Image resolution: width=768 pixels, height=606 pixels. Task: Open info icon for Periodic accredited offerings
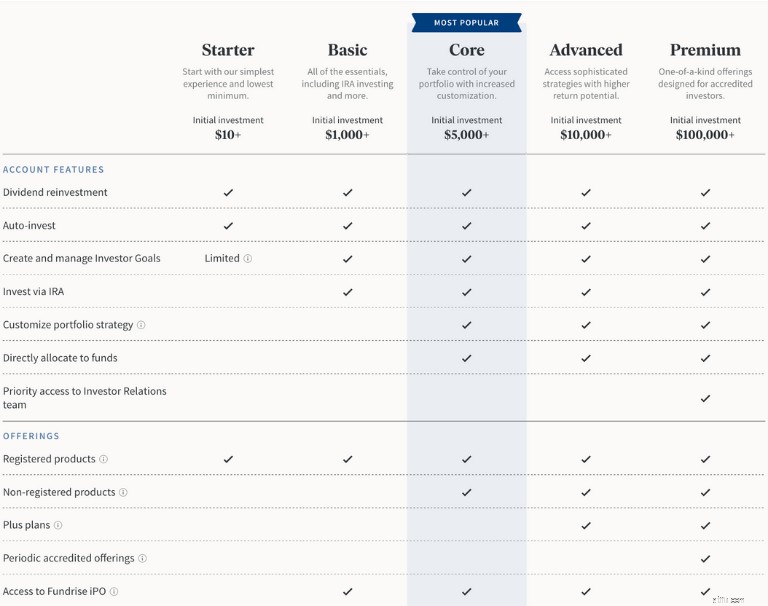(142, 558)
